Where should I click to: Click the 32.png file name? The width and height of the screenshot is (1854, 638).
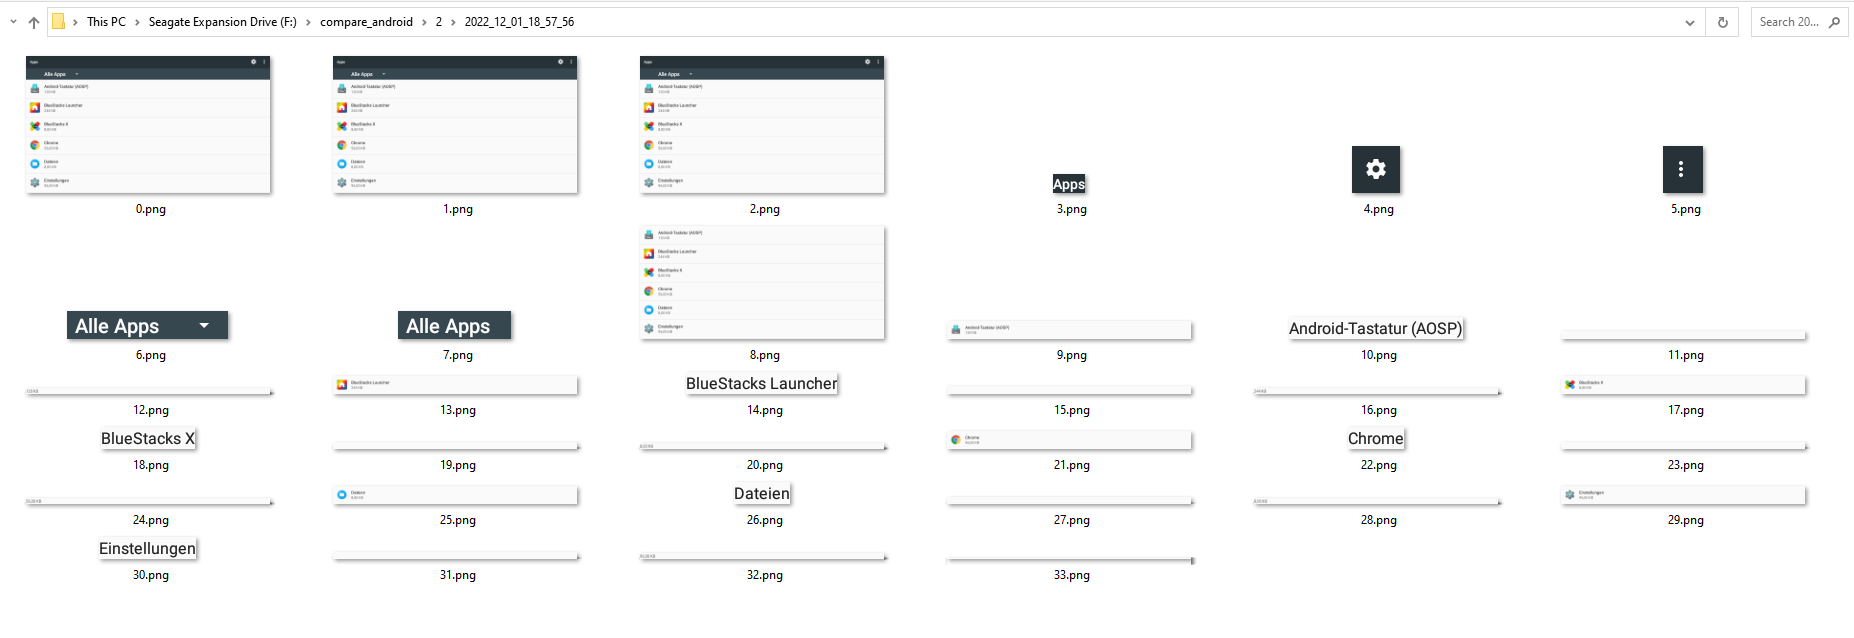point(765,575)
